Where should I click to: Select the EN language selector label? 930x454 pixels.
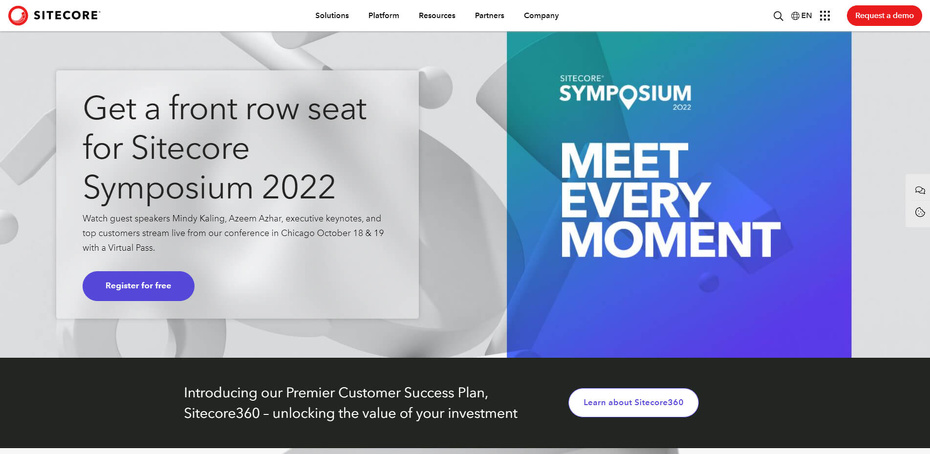[x=807, y=16]
